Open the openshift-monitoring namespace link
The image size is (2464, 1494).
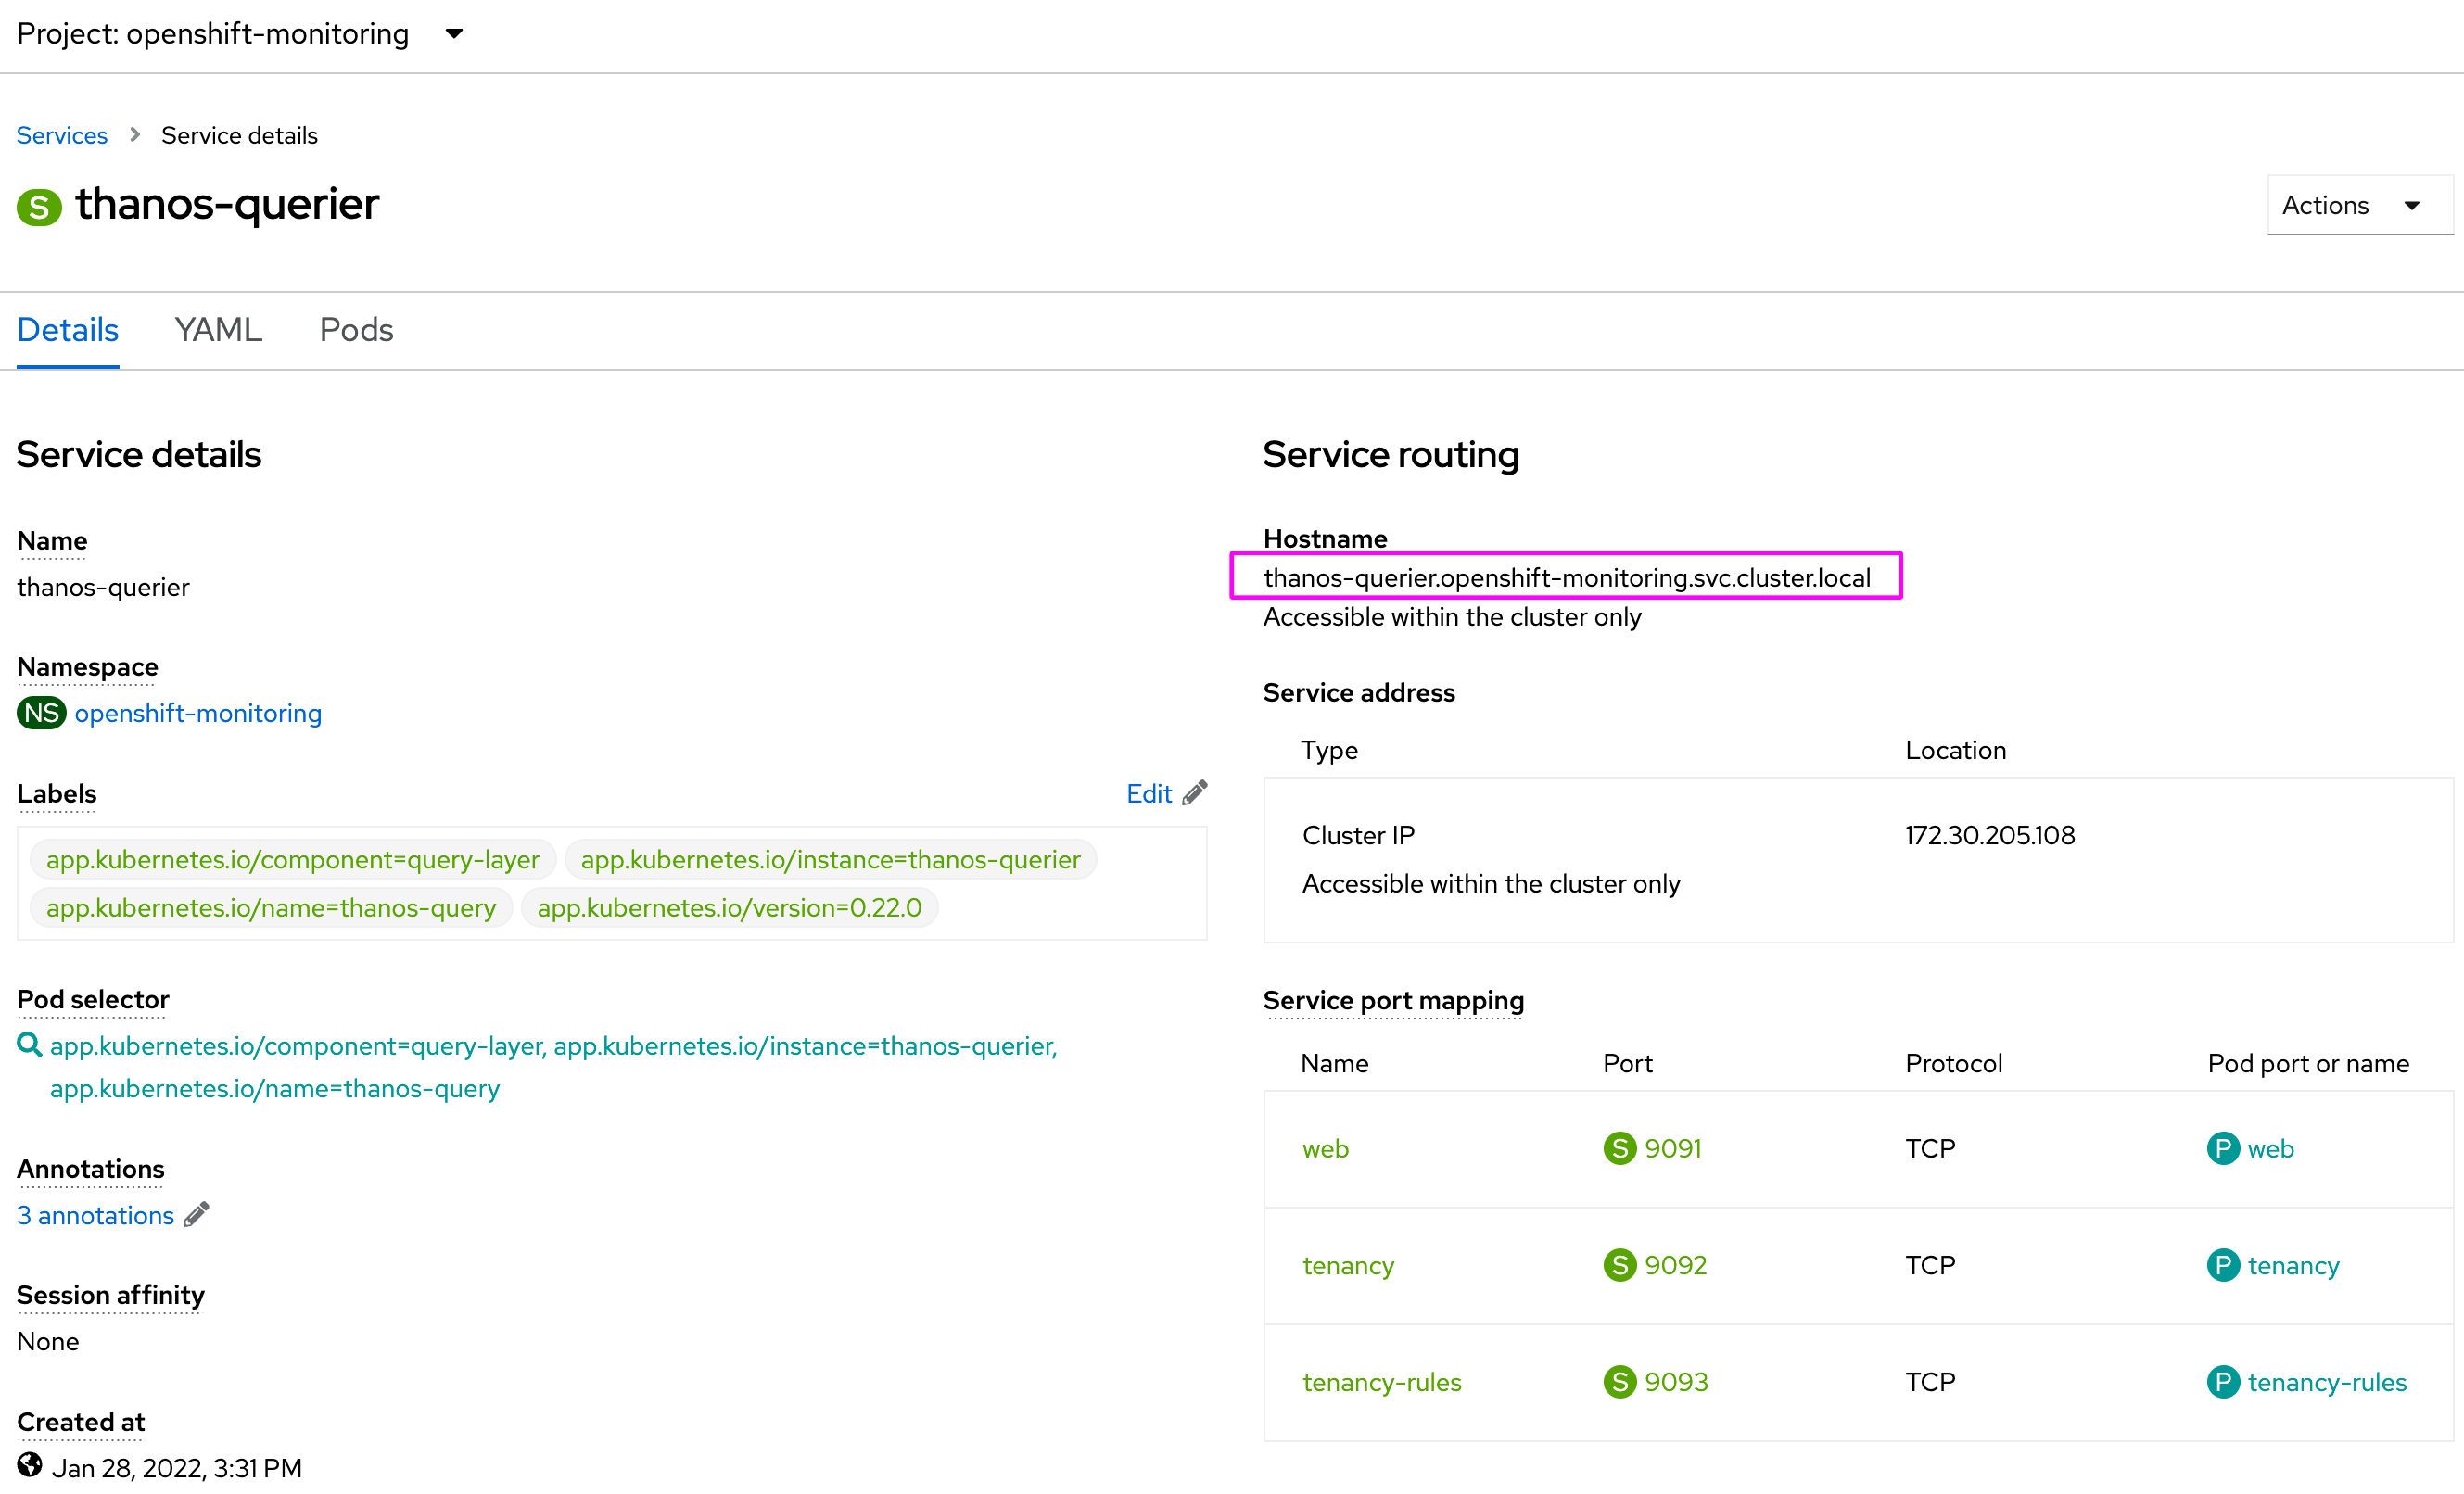[x=198, y=713]
